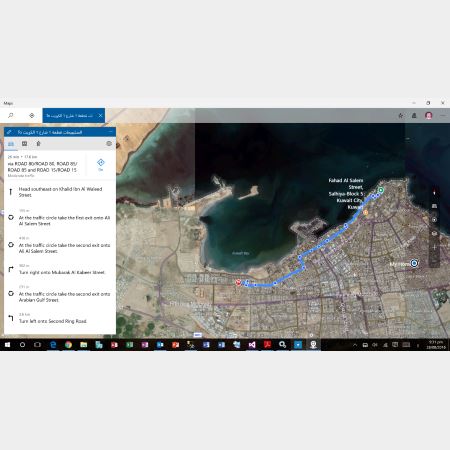Click the pencil edit icon in directions header
The width and height of the screenshot is (450, 450).
click(9, 132)
